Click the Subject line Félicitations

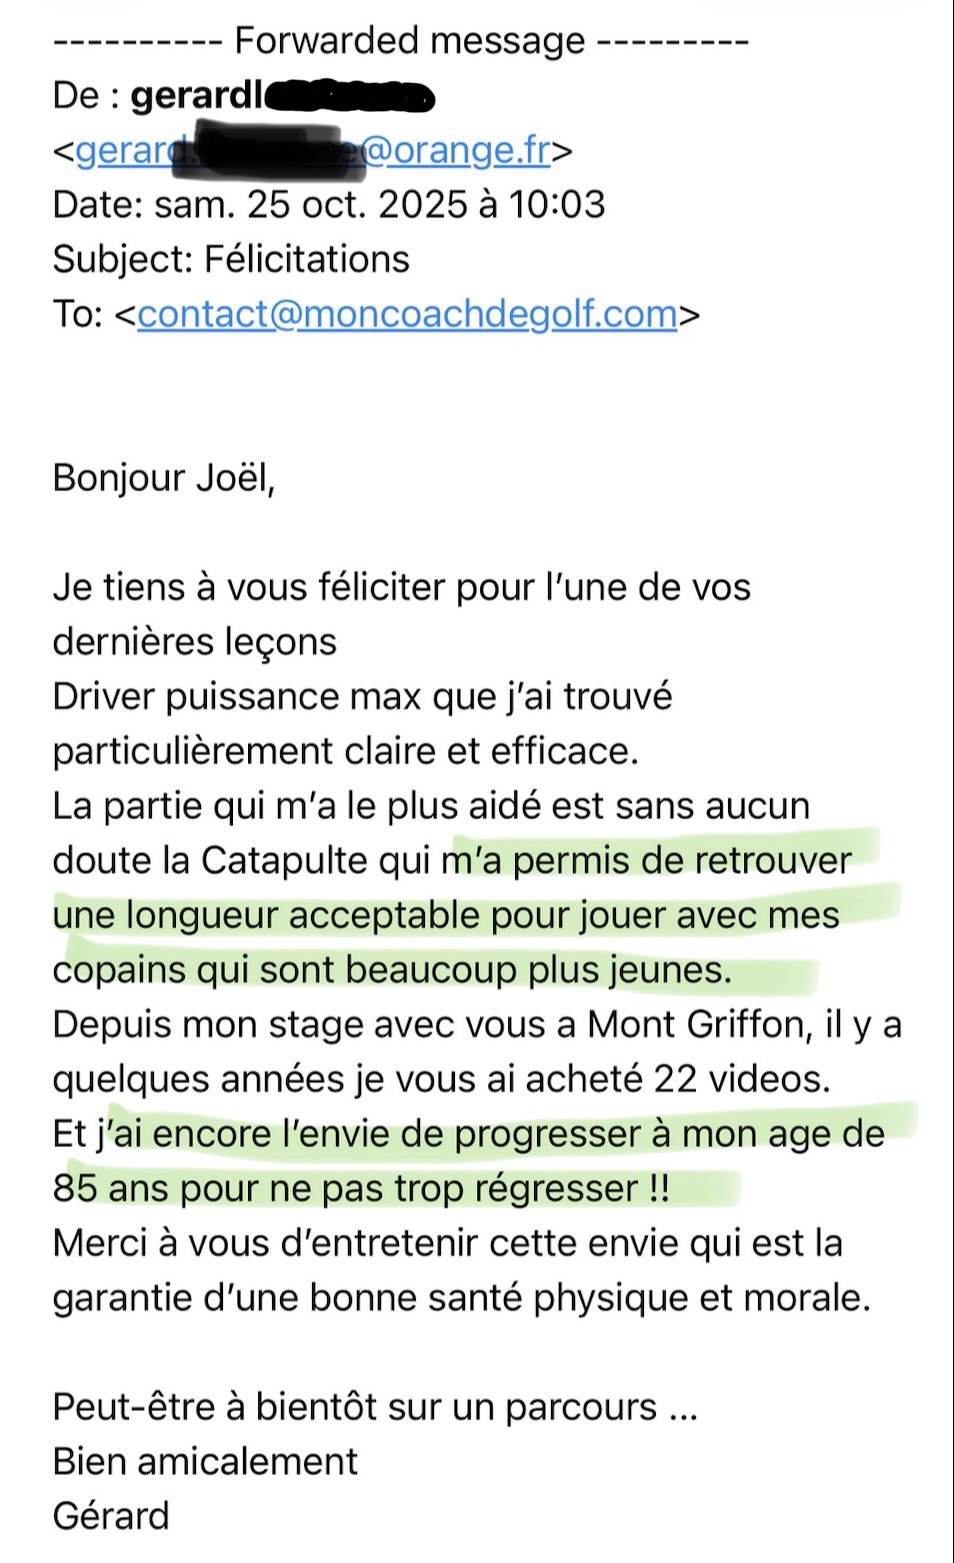[x=231, y=259]
